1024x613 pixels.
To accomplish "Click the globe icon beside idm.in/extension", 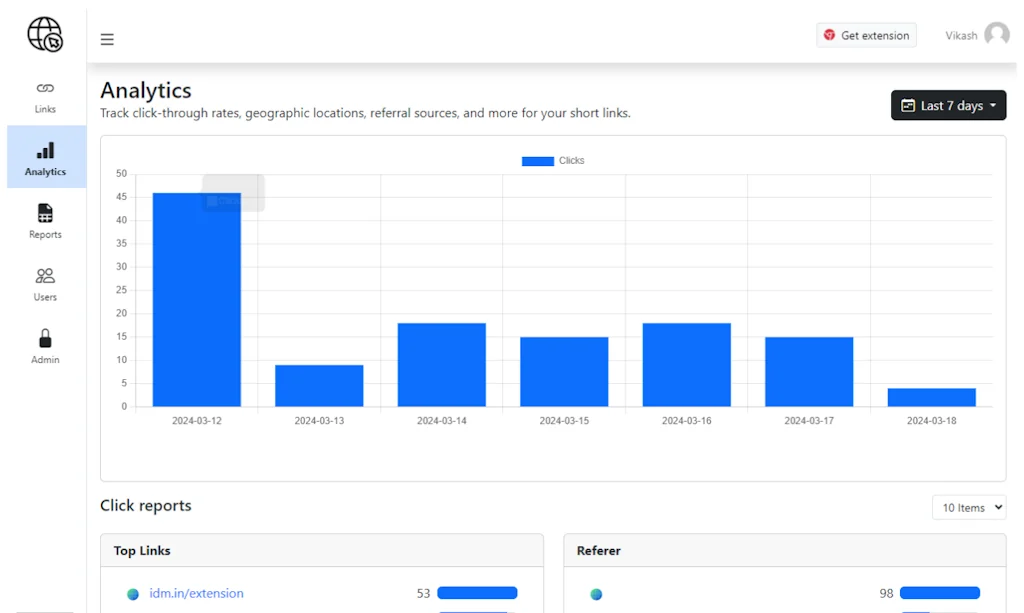I will coord(133,594).
